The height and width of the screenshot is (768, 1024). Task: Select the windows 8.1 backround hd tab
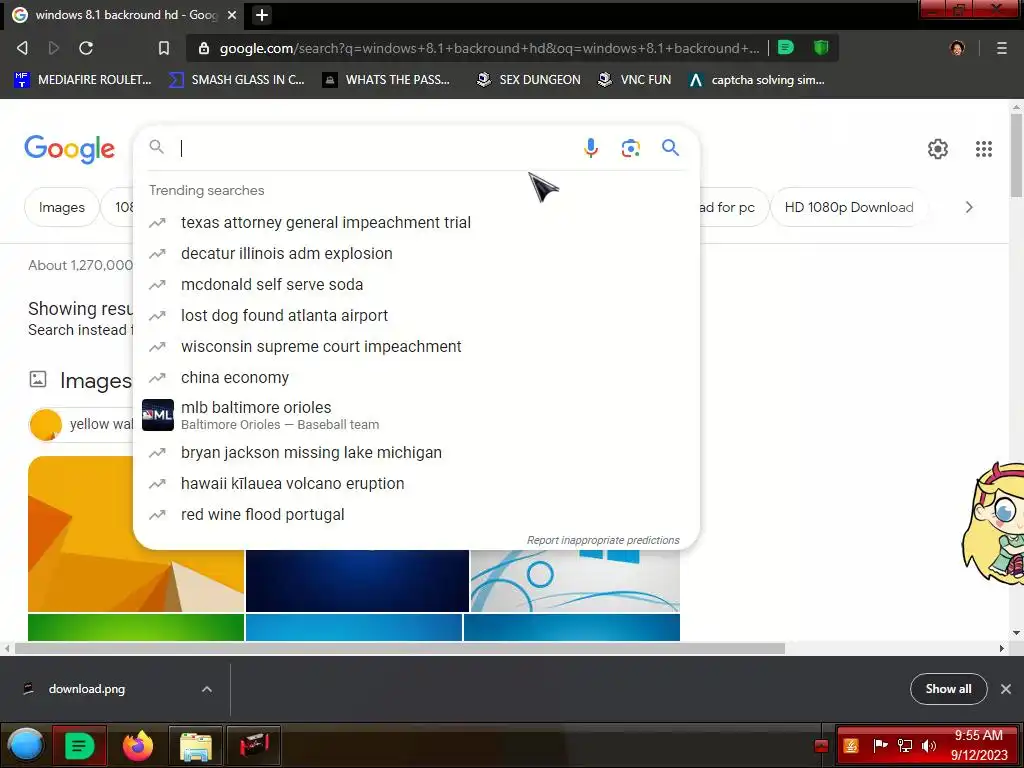[124, 15]
